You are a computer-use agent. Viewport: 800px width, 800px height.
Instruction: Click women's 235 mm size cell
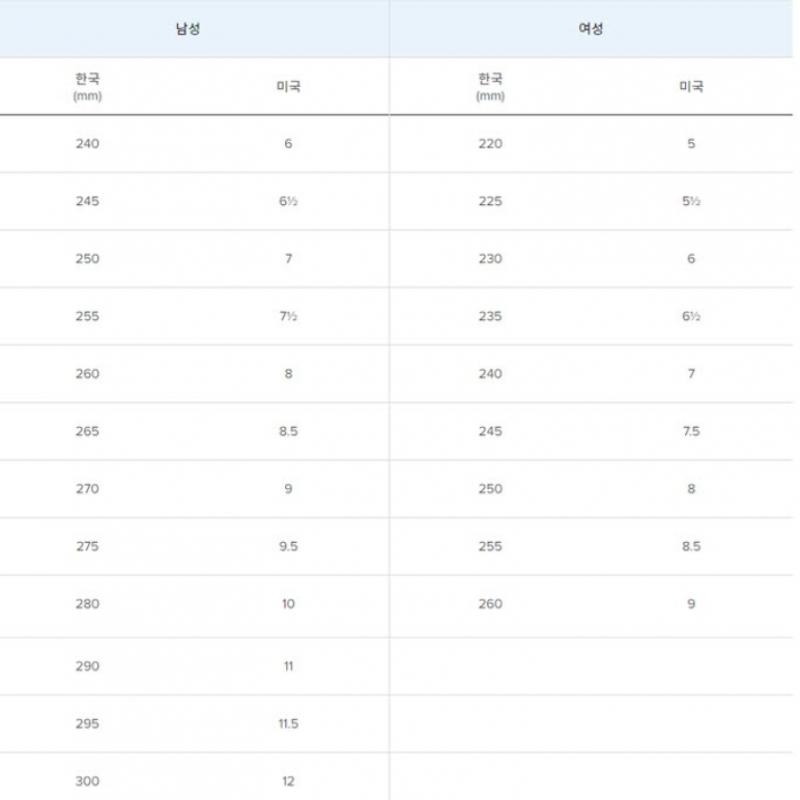coord(491,316)
